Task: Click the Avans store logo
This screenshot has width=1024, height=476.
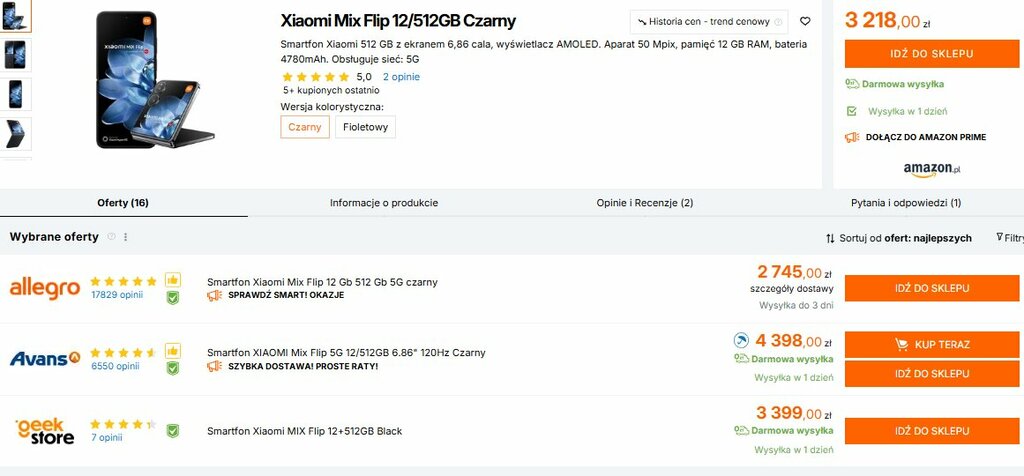Action: (44, 358)
